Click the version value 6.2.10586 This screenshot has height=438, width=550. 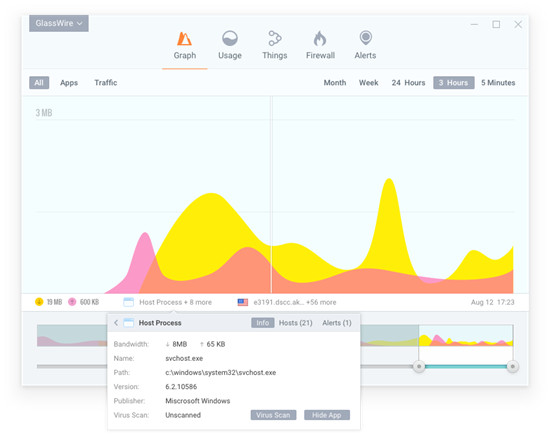(x=181, y=386)
